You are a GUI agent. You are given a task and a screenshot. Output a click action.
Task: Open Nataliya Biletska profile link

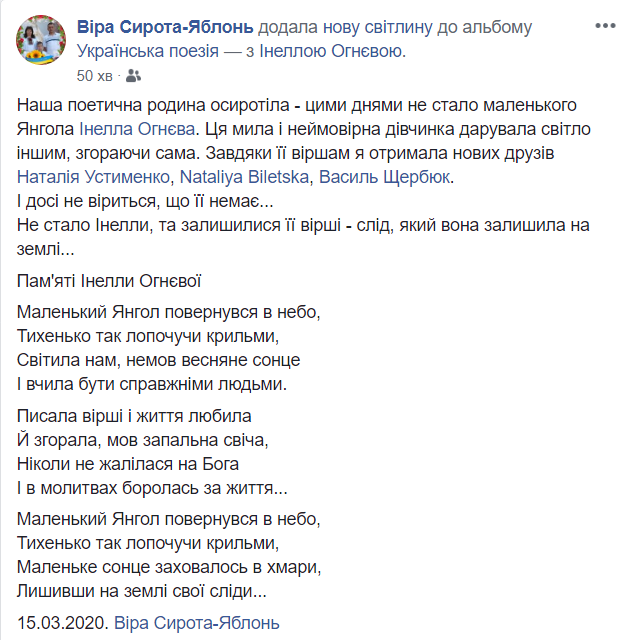point(244,177)
